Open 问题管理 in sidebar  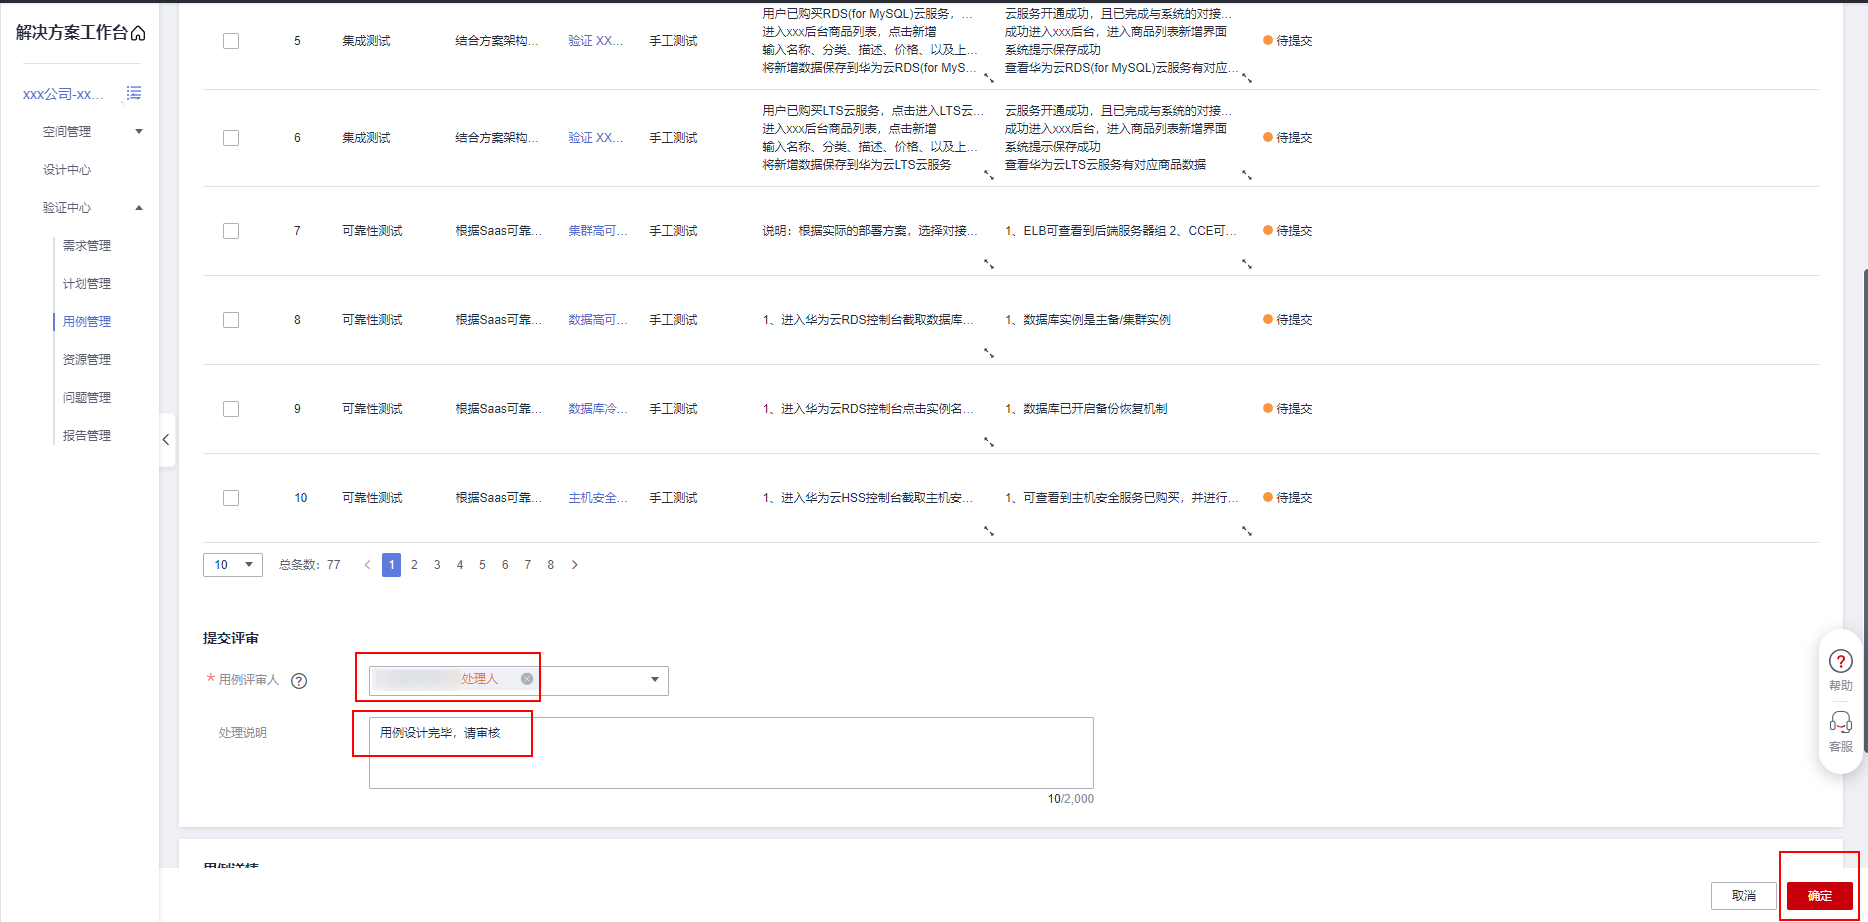(87, 398)
